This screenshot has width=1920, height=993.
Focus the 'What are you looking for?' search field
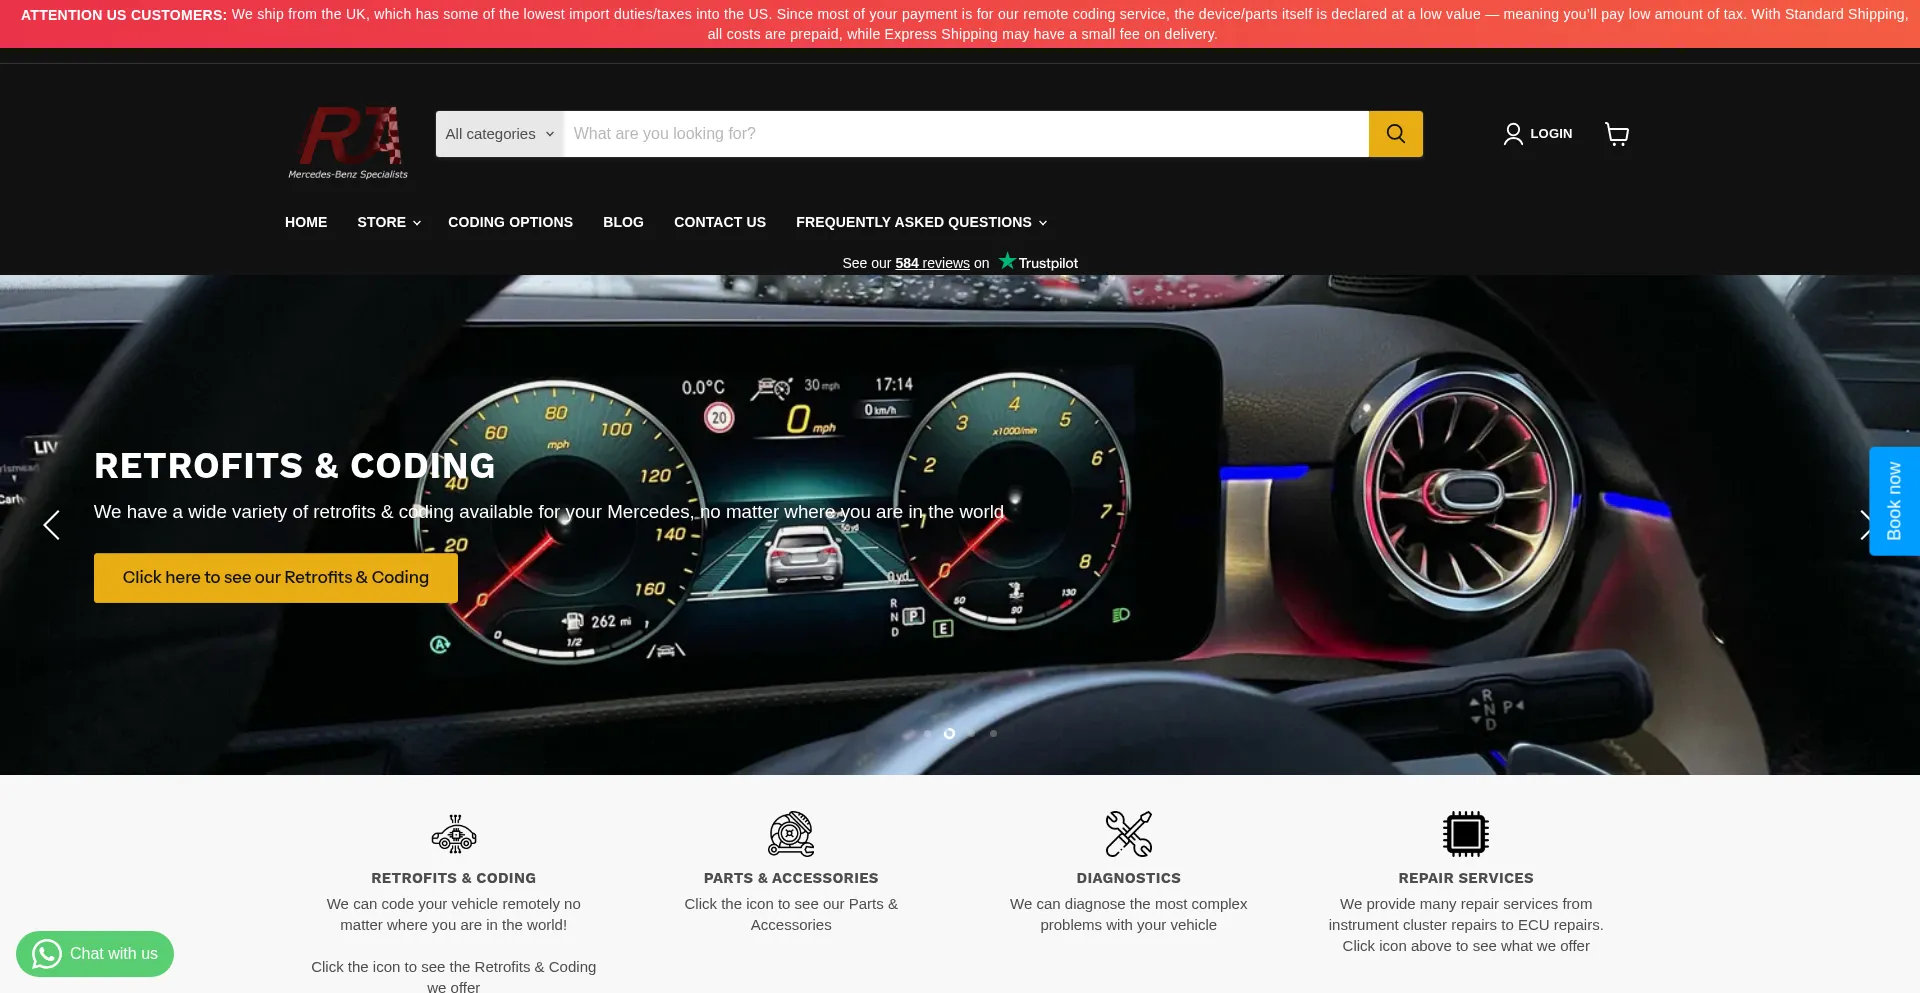[966, 134]
